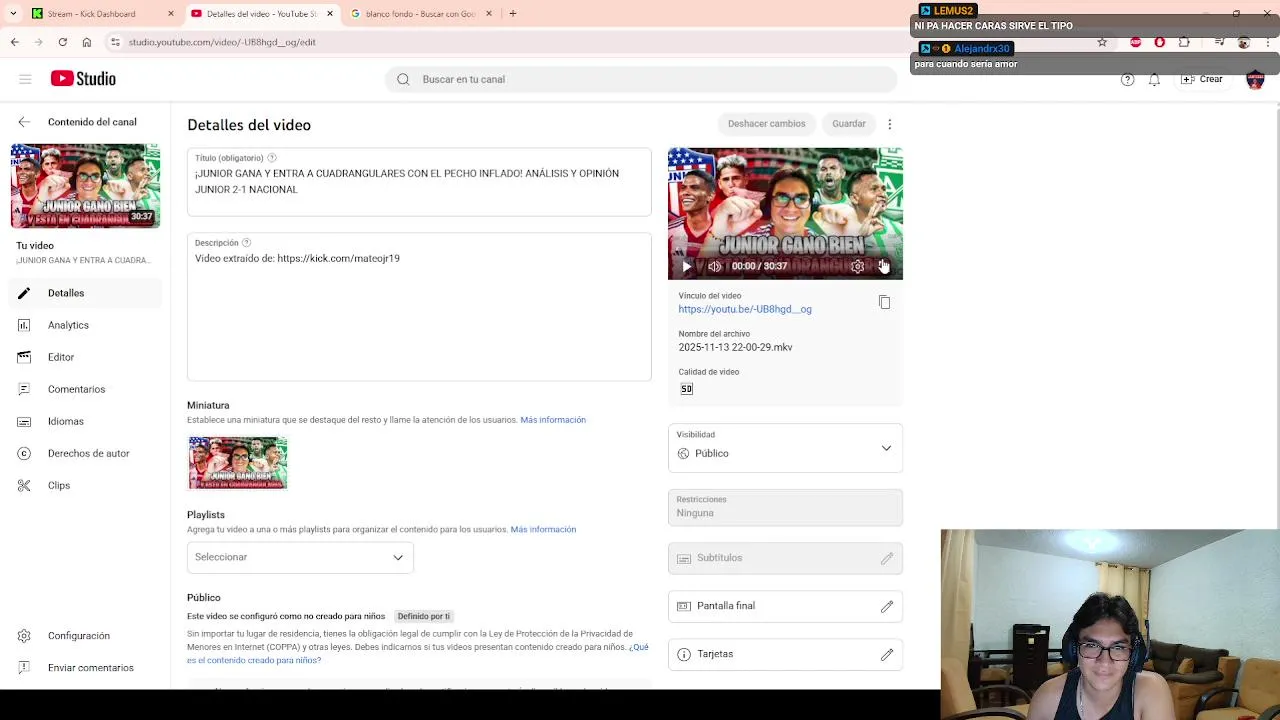
Task: View site information icon in address bar
Action: click(x=116, y=42)
